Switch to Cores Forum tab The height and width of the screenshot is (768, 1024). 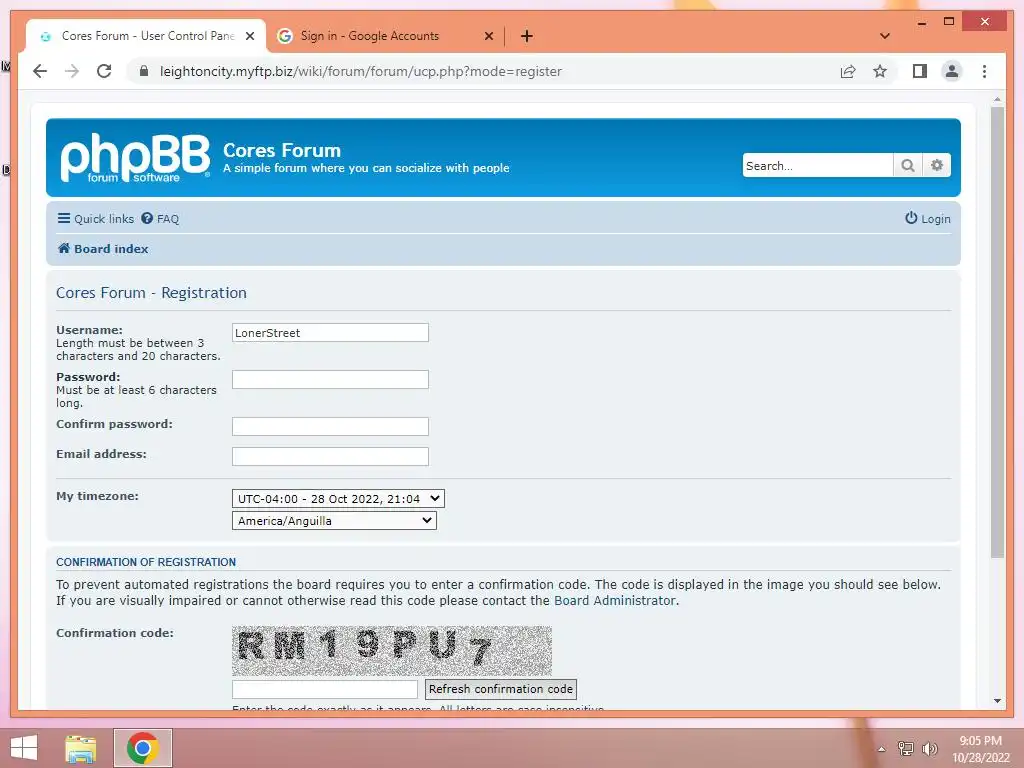point(147,36)
